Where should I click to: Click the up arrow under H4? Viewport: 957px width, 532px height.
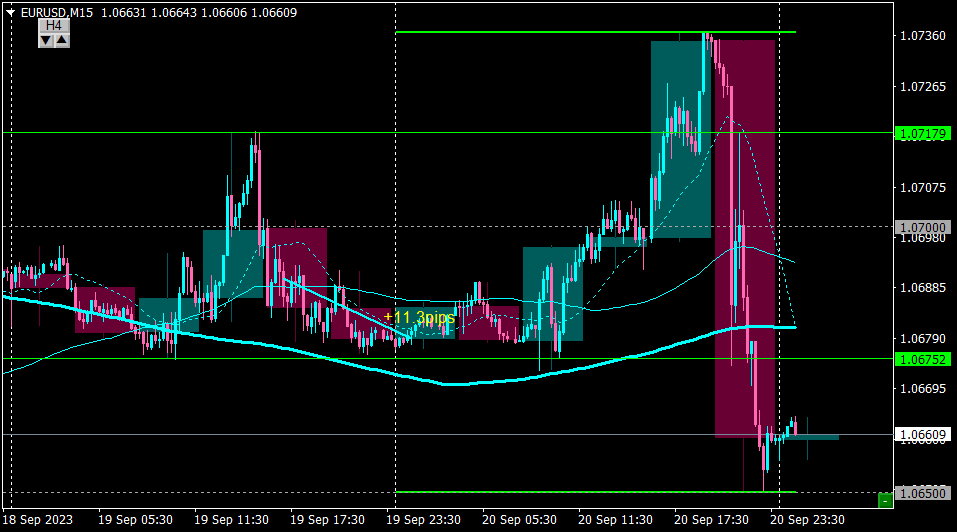pyautogui.click(x=62, y=41)
